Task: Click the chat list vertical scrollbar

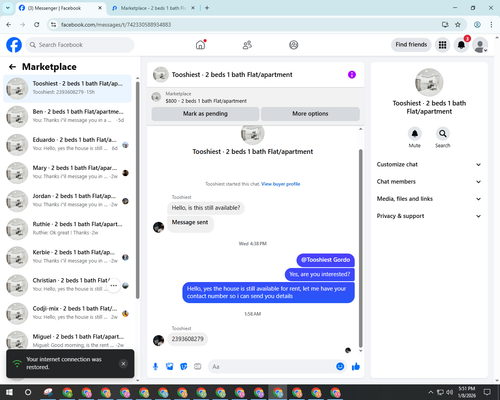Action: [x=137, y=190]
